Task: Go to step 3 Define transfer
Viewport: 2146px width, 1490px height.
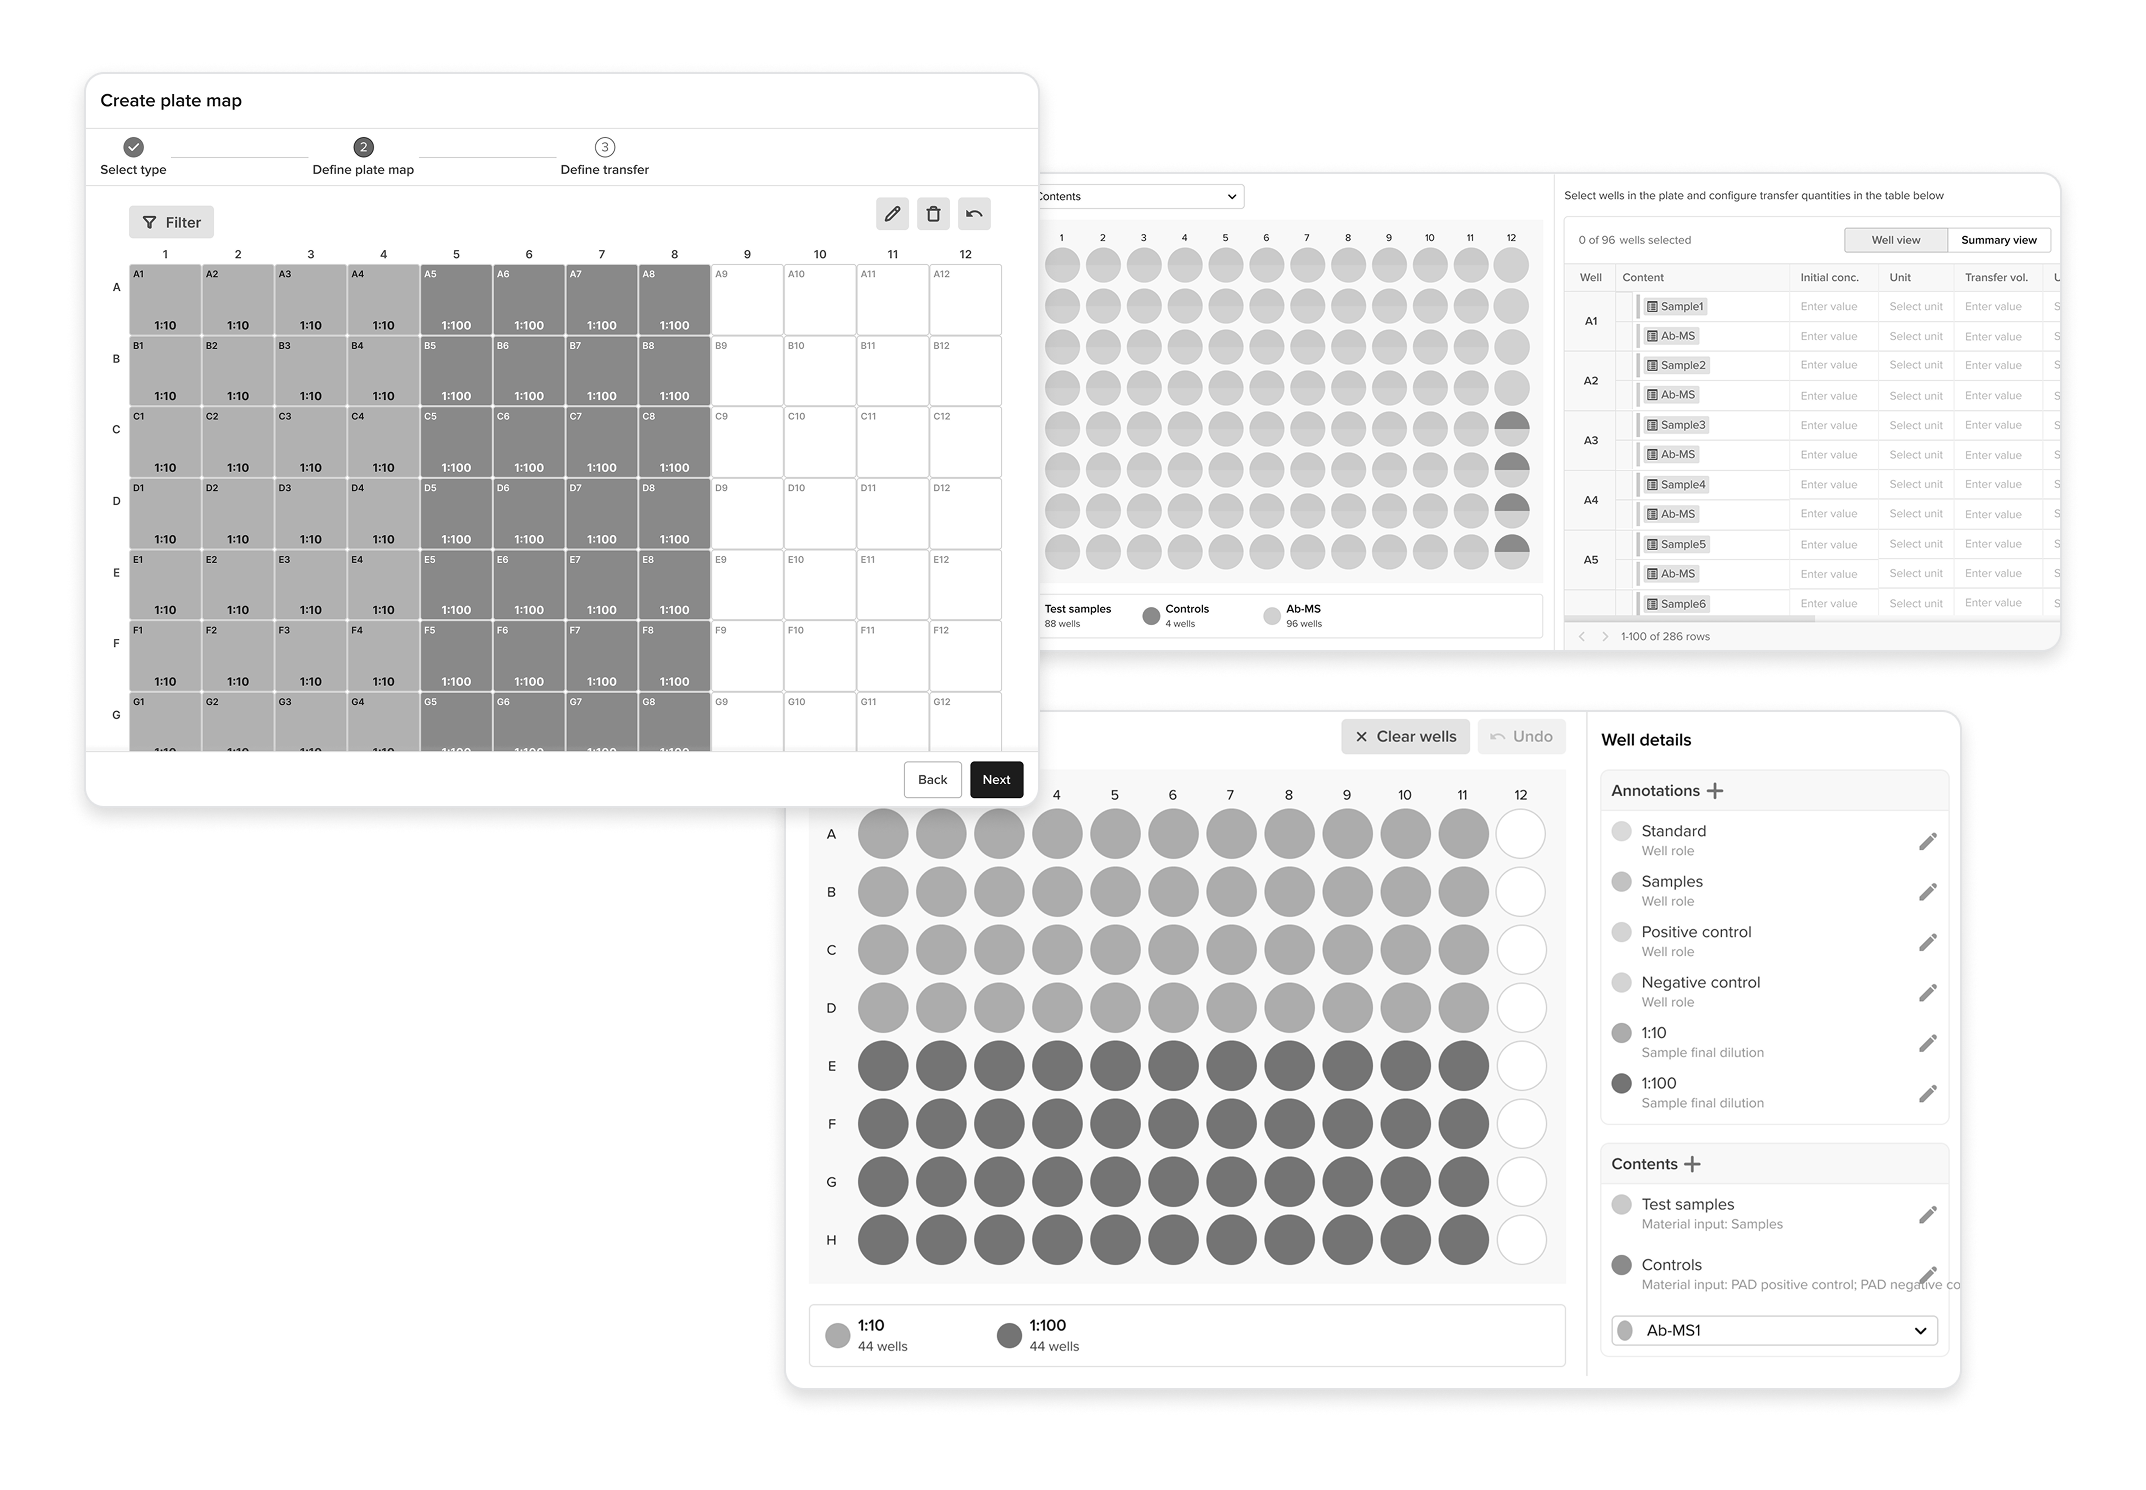Action: (604, 157)
